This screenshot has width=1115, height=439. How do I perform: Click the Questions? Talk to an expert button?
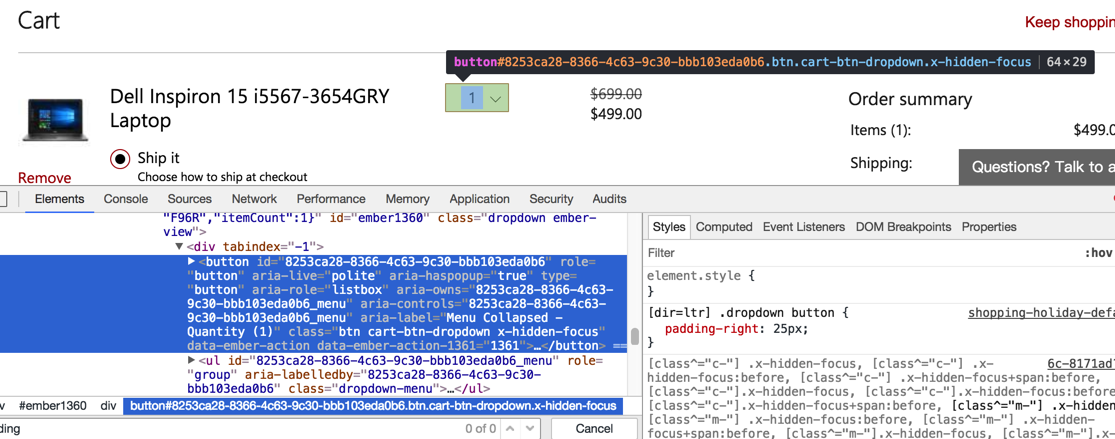tap(1037, 167)
